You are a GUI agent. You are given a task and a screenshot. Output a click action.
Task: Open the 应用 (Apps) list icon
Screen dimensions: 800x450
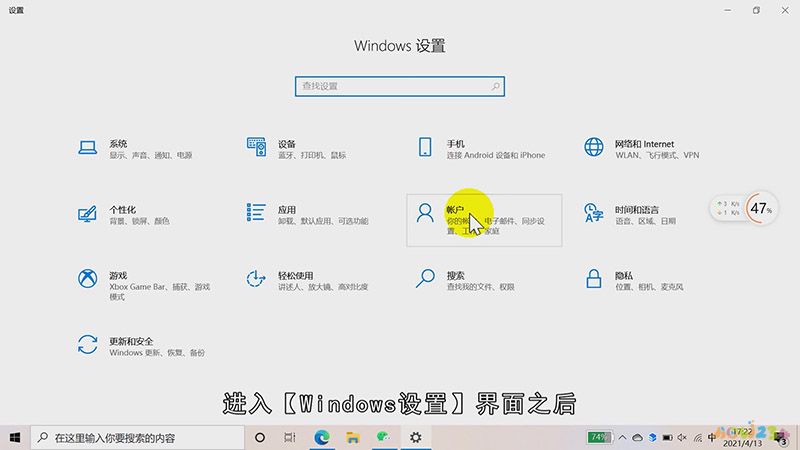pyautogui.click(x=256, y=212)
